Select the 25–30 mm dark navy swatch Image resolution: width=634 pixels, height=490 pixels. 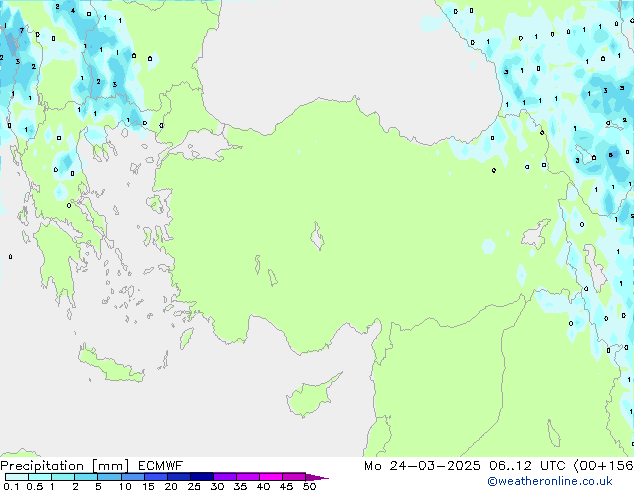click(201, 477)
